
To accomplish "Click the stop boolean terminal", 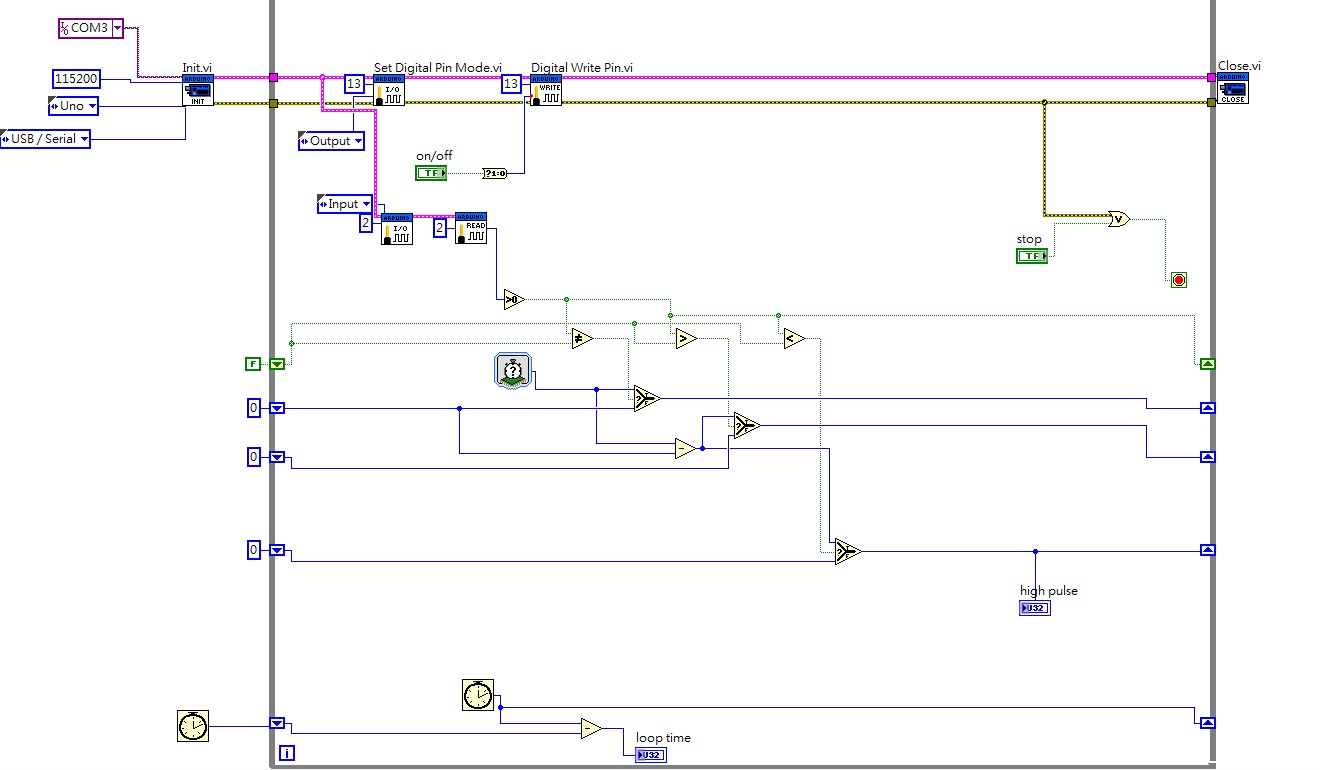I will 1031,256.
